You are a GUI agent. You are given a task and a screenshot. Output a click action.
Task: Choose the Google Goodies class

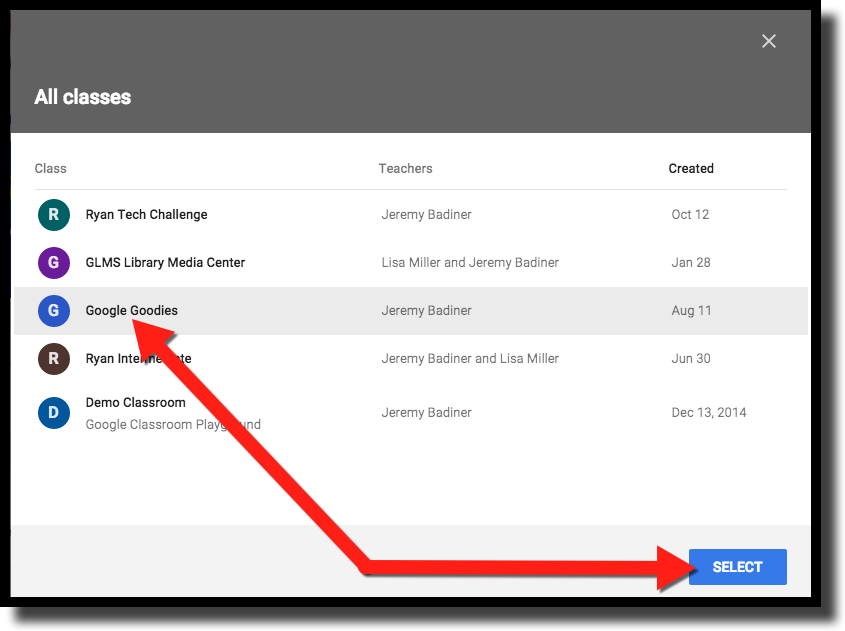pyautogui.click(x=131, y=310)
